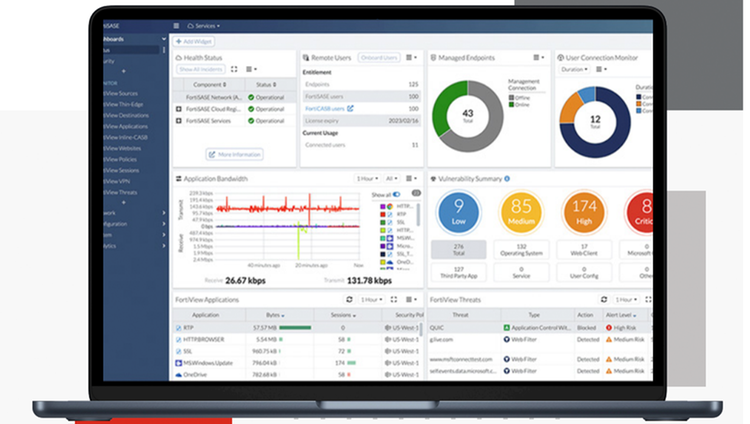Viewport: 750px width, 424px height.
Task: Open the FortiCASB users link
Action: click(x=325, y=109)
